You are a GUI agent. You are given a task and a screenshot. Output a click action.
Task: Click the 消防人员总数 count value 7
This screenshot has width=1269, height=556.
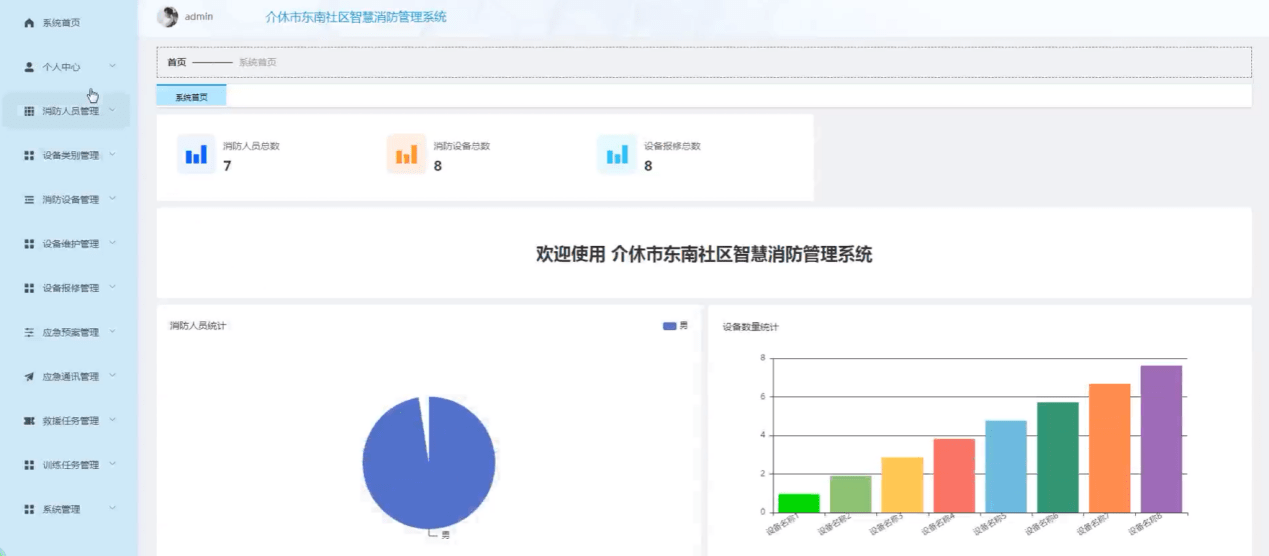[227, 166]
